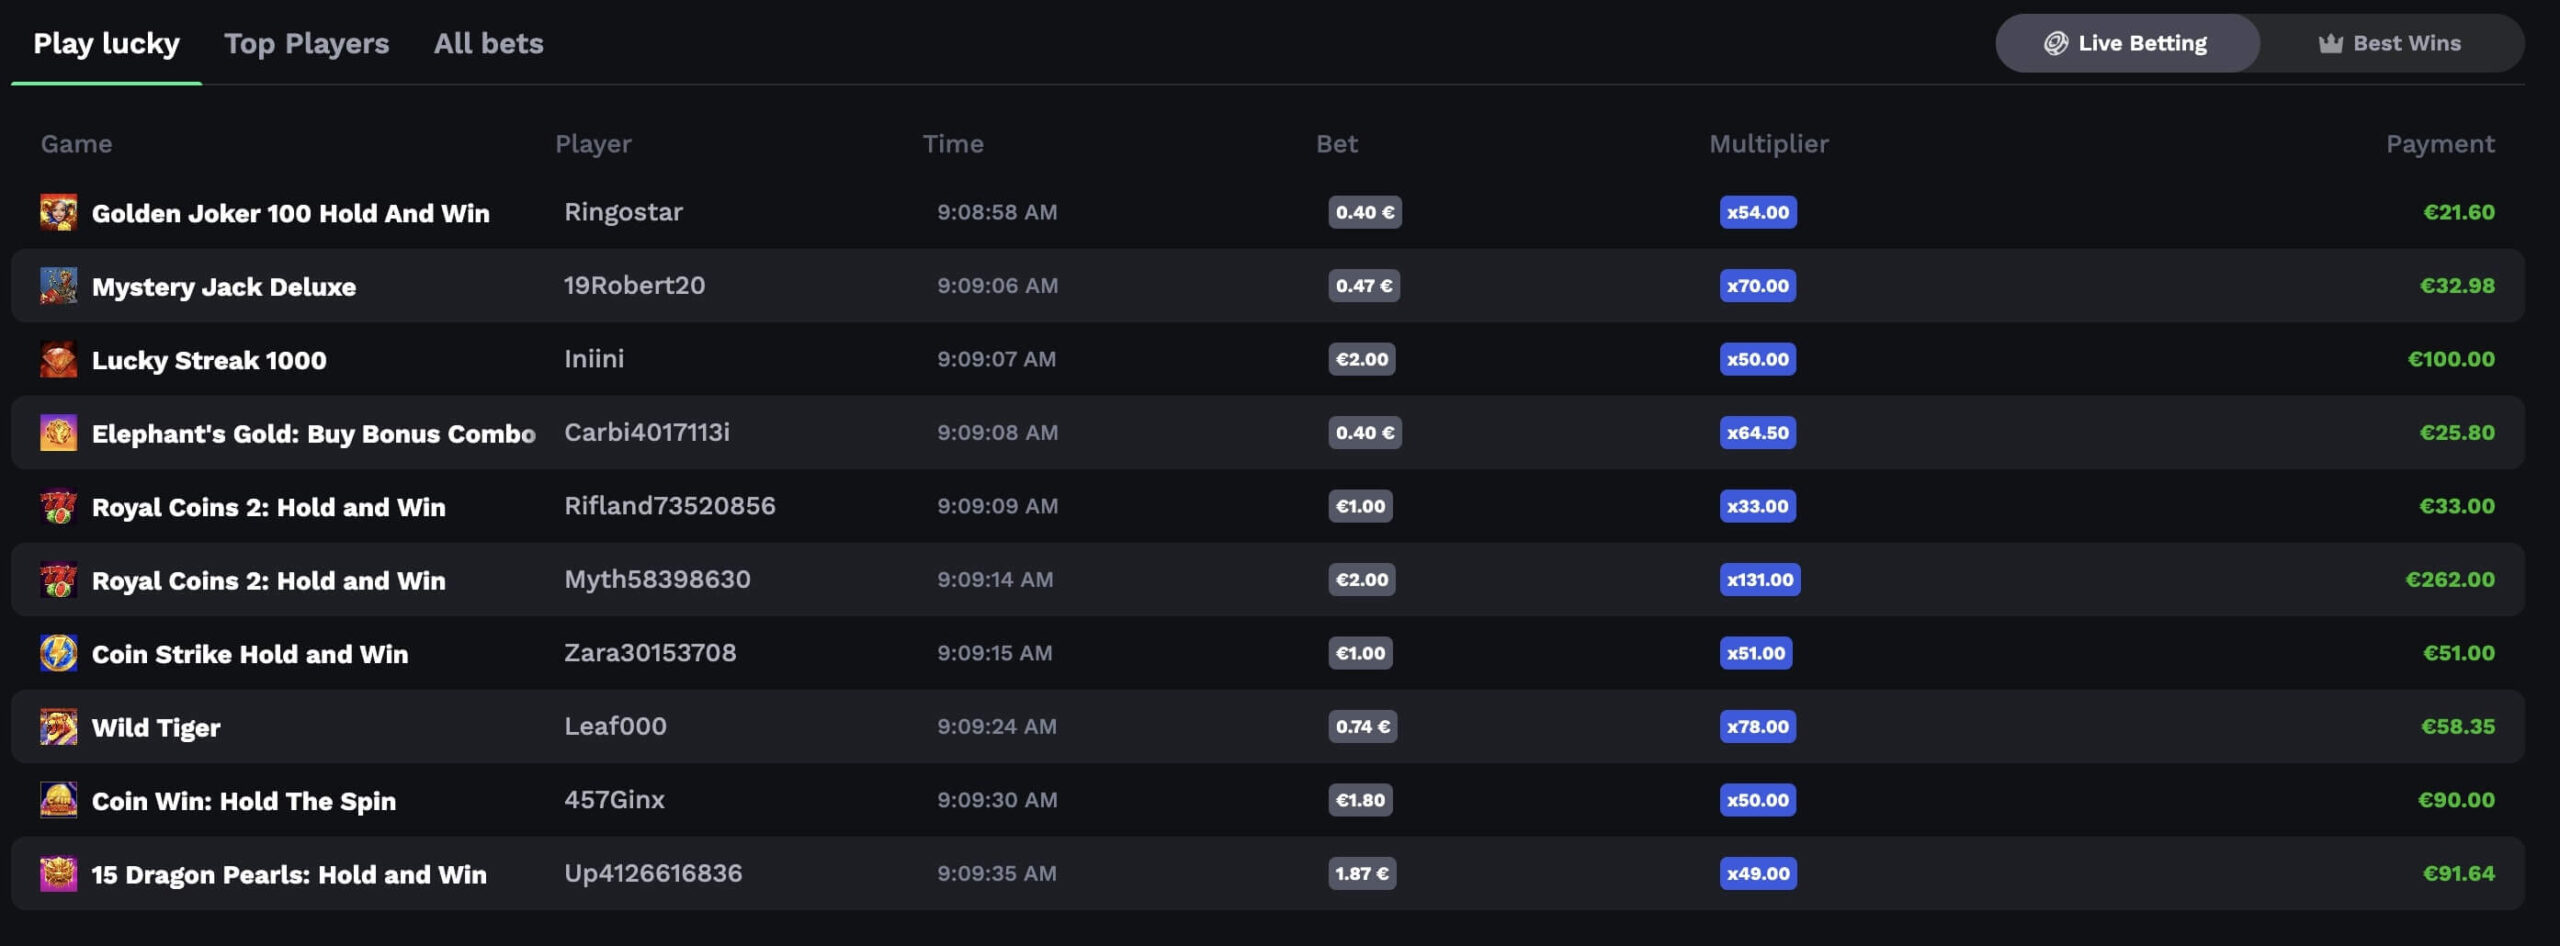2560x946 pixels.
Task: Click the Lucky Streak 1000 game icon
Action: pos(58,360)
